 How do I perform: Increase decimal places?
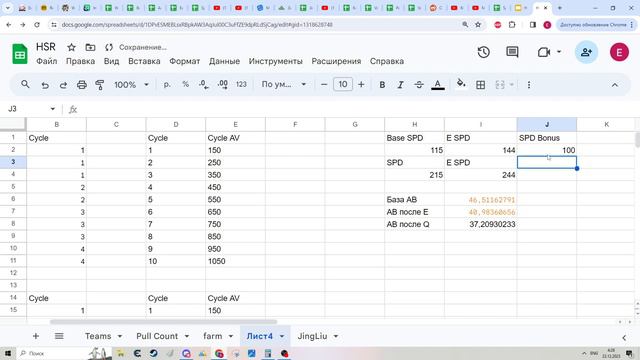coord(223,84)
